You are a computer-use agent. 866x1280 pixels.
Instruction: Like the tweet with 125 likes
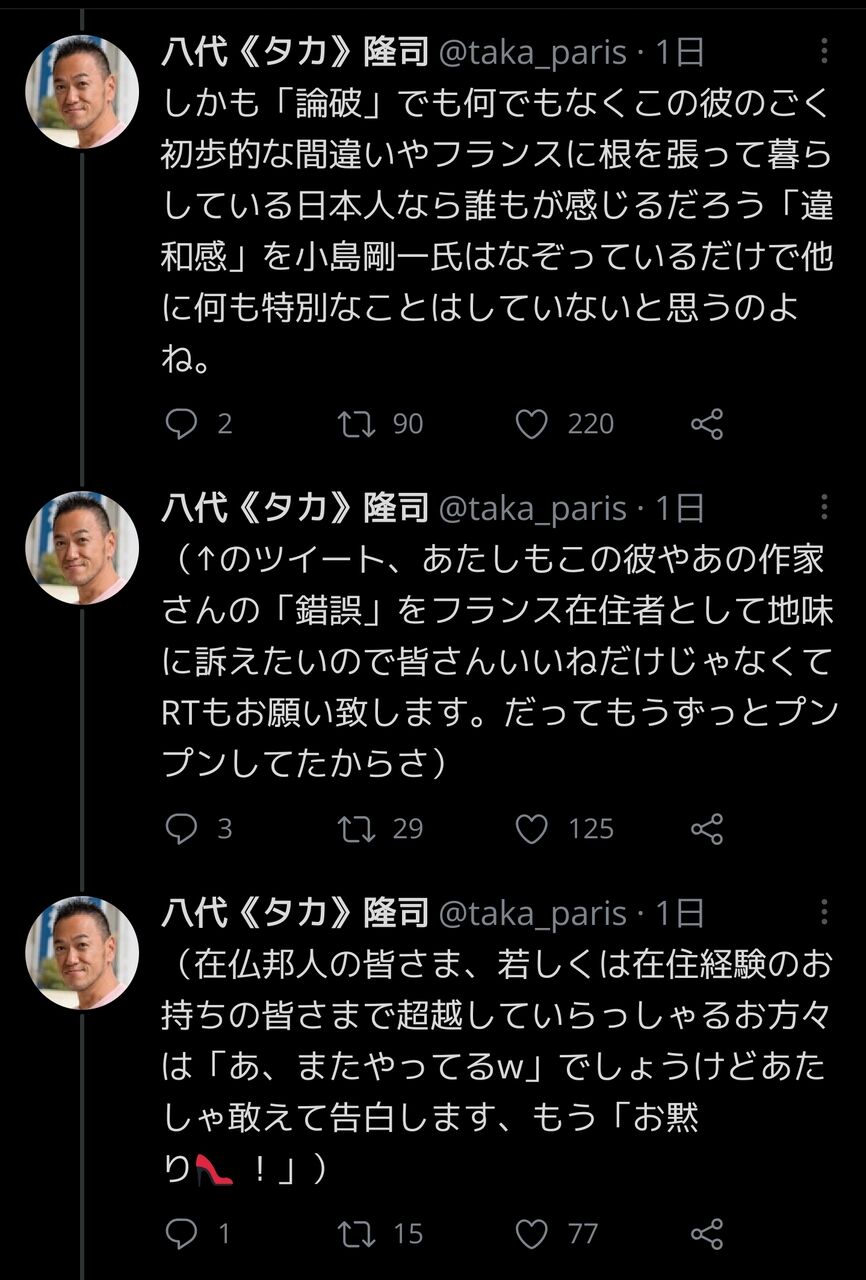click(x=532, y=829)
